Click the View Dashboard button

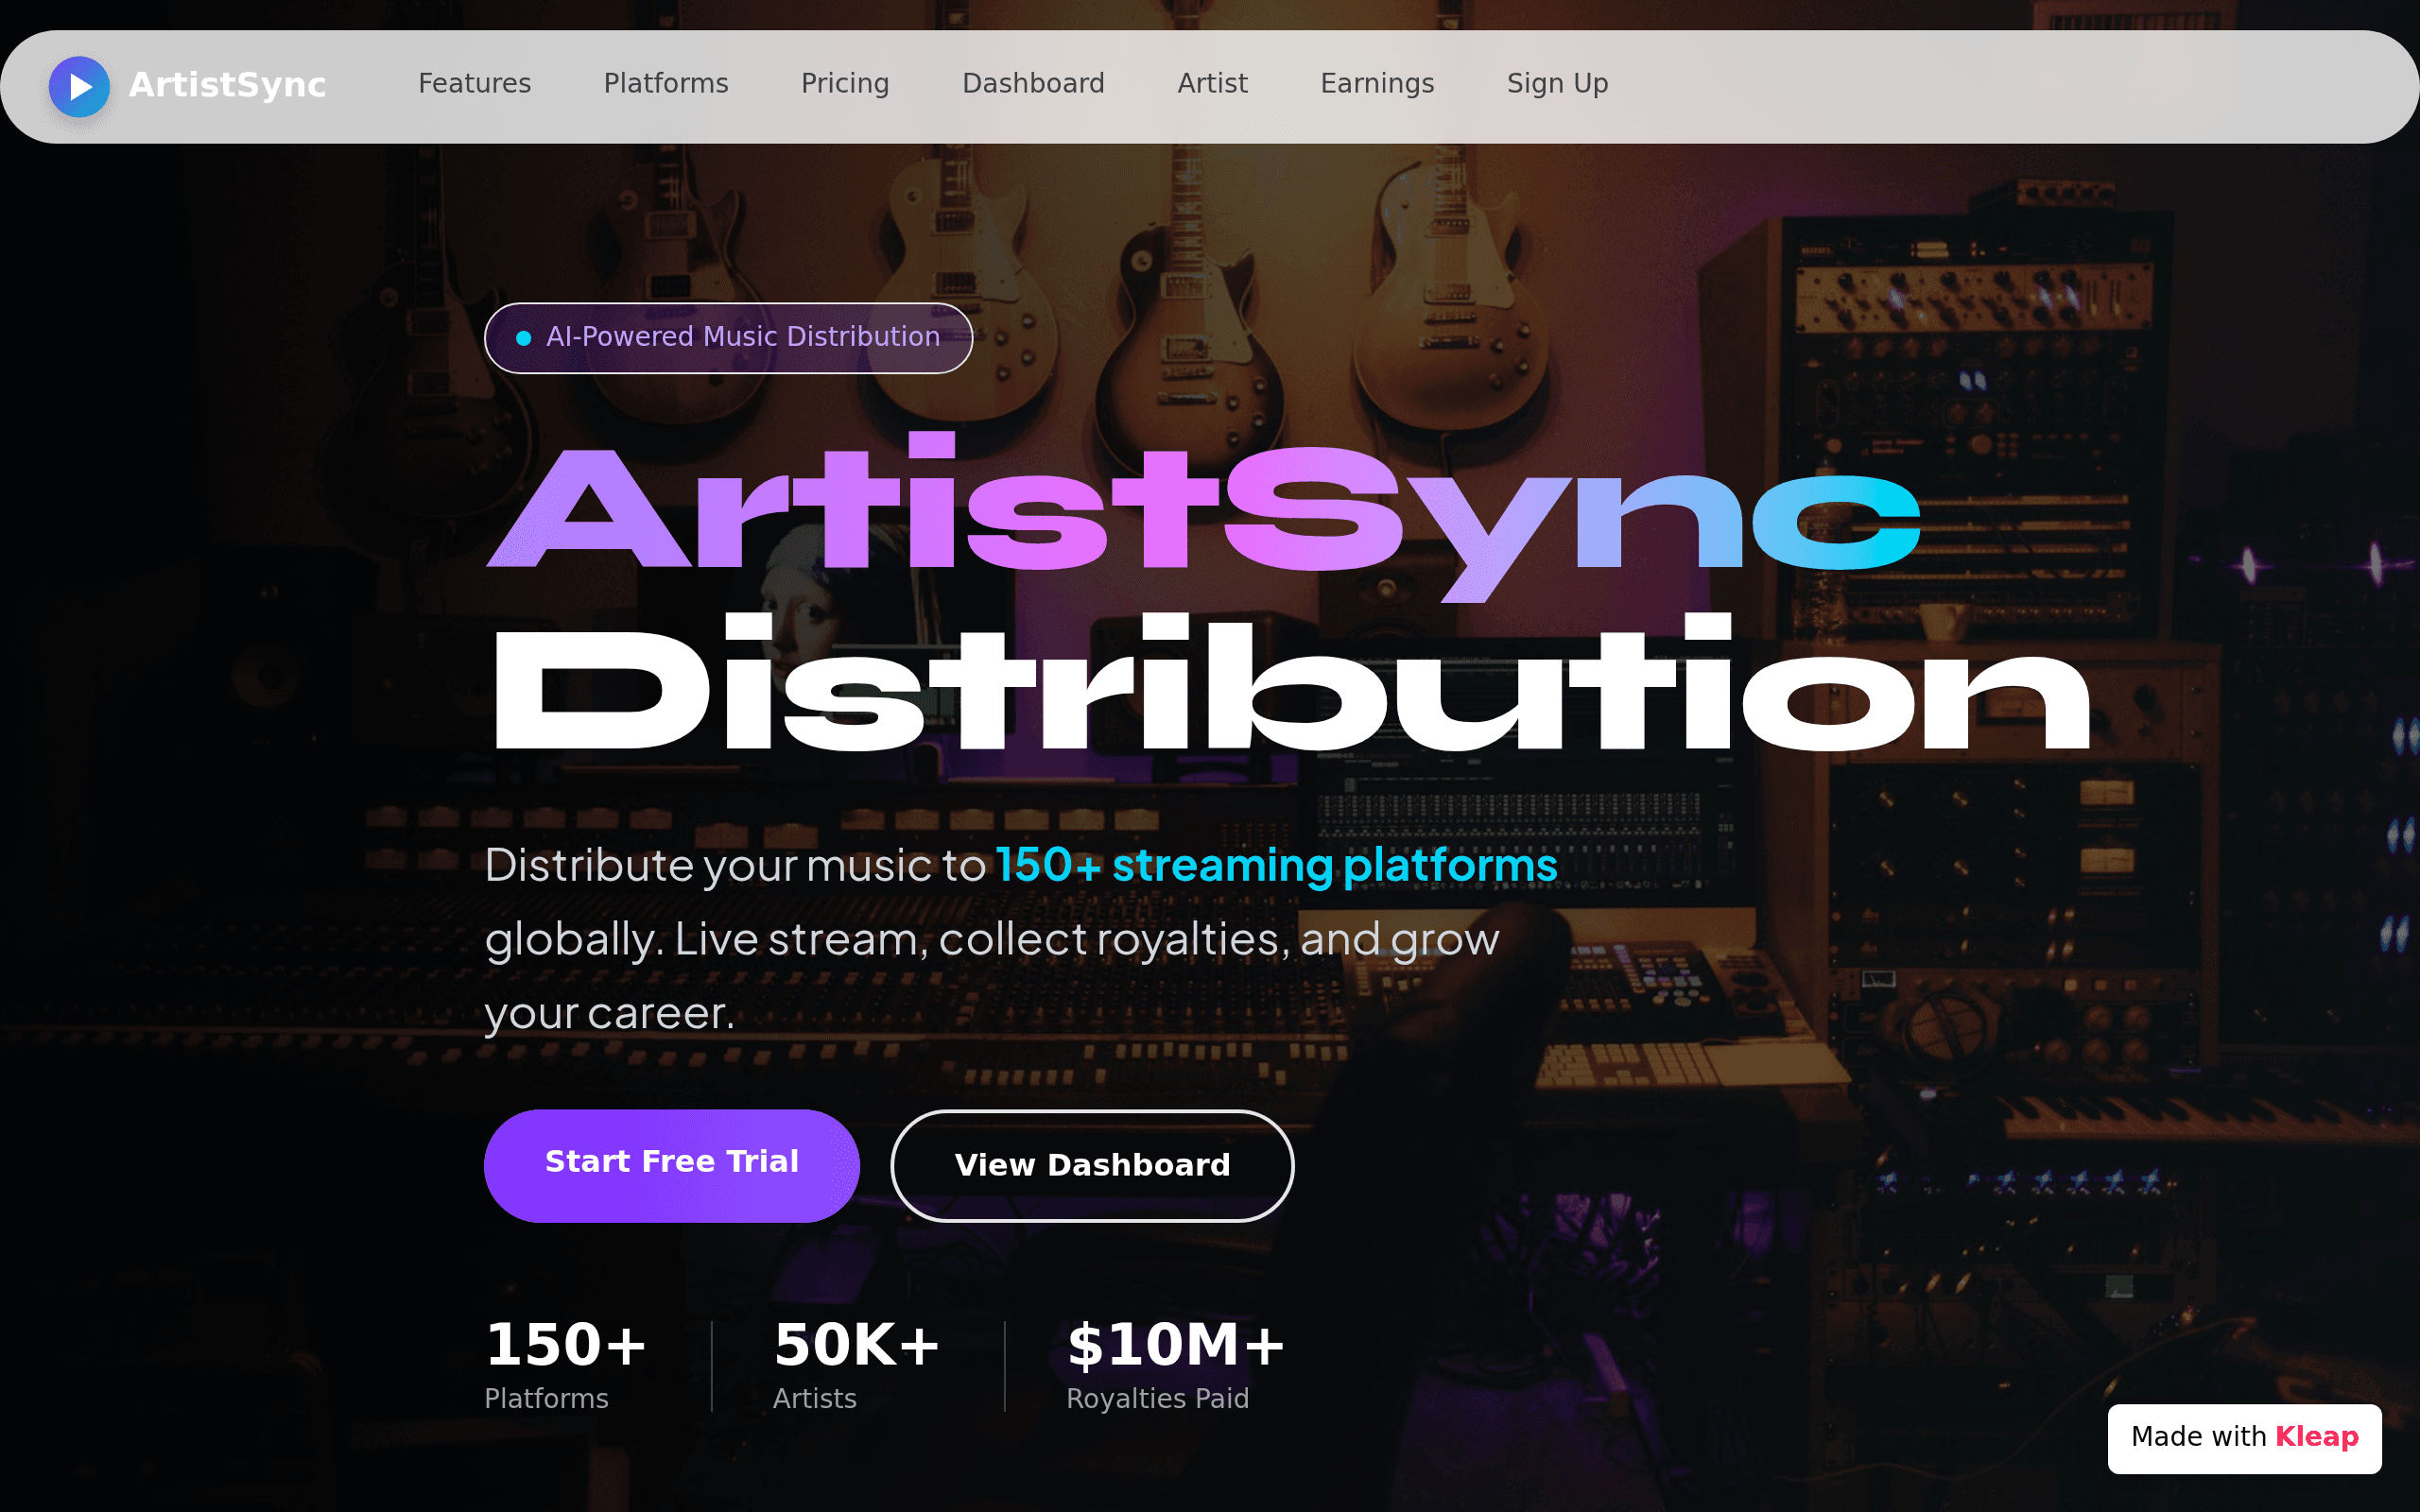tap(1092, 1165)
